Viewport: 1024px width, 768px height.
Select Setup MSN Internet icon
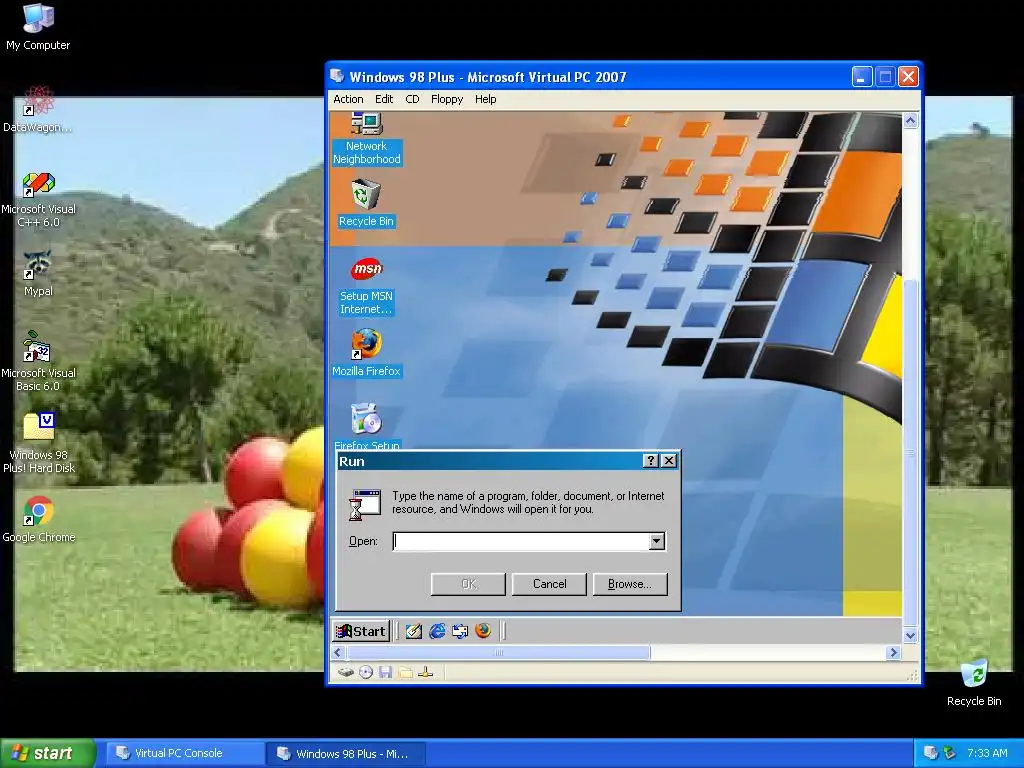coord(366,286)
